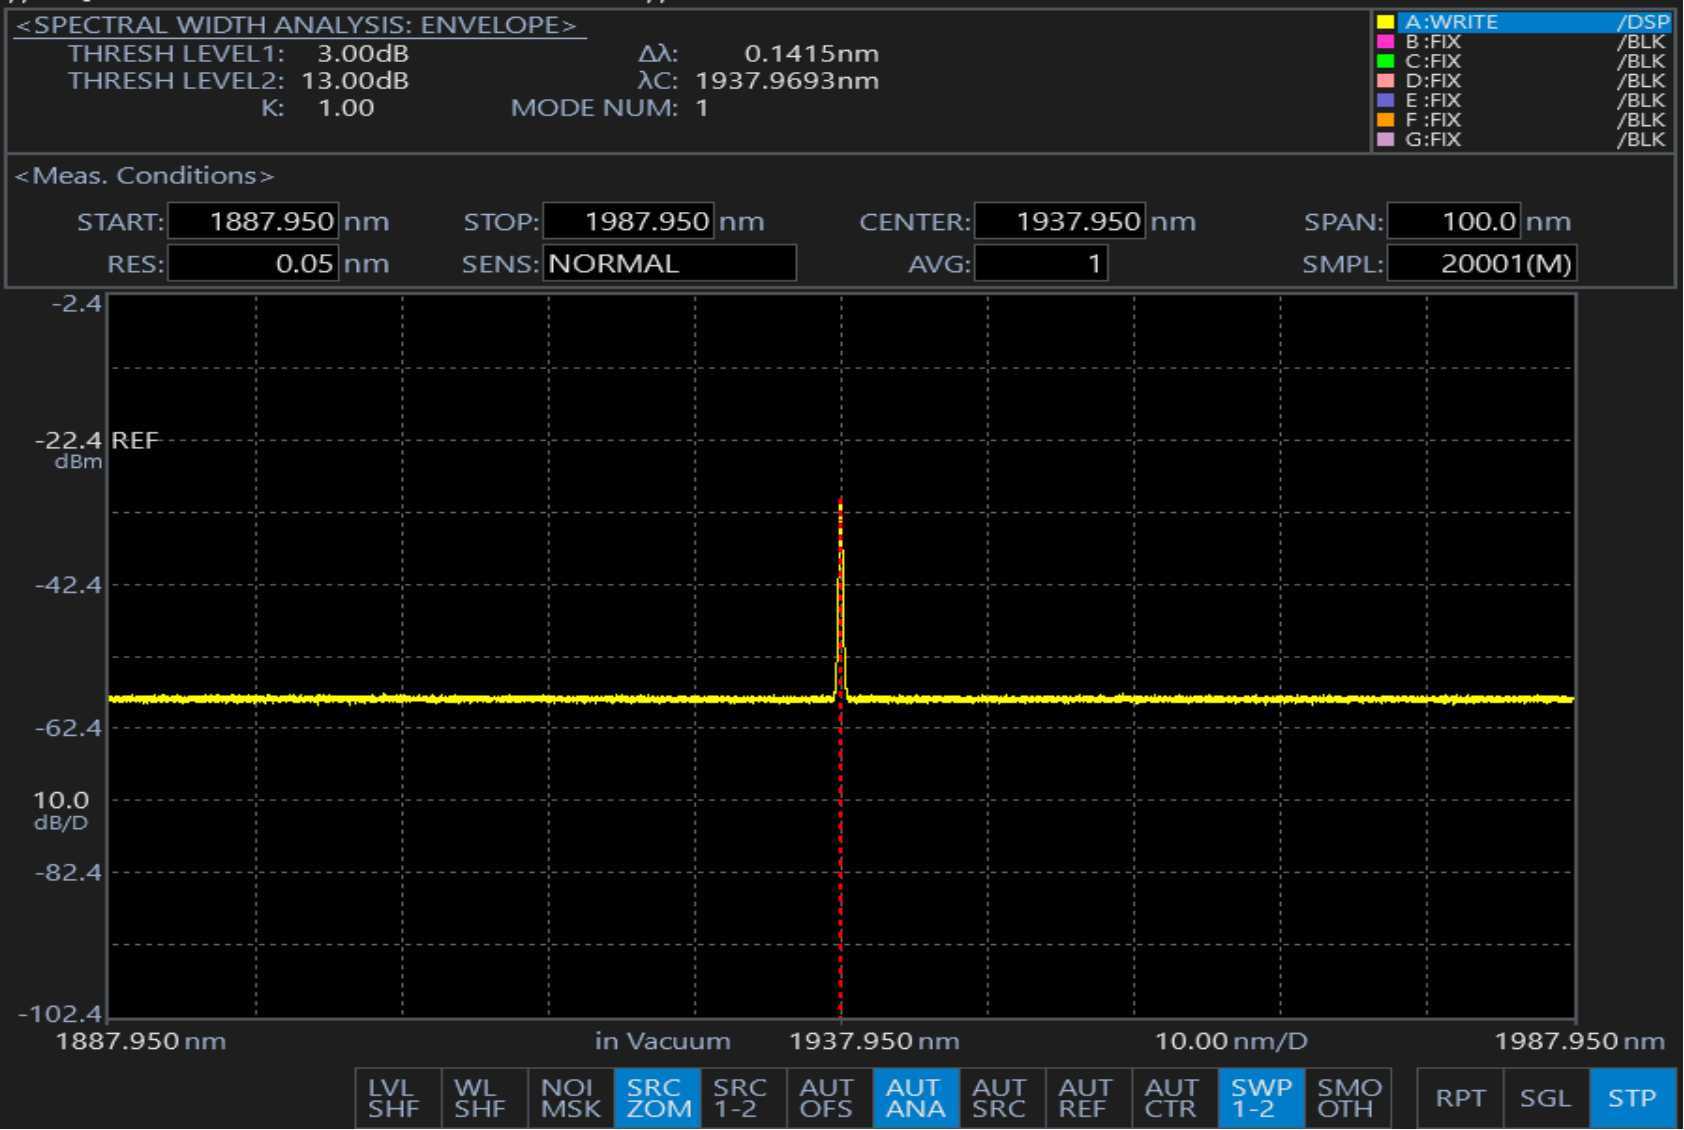1684x1130 pixels.
Task: Run a single sweep with SGL
Action: click(x=1545, y=1098)
